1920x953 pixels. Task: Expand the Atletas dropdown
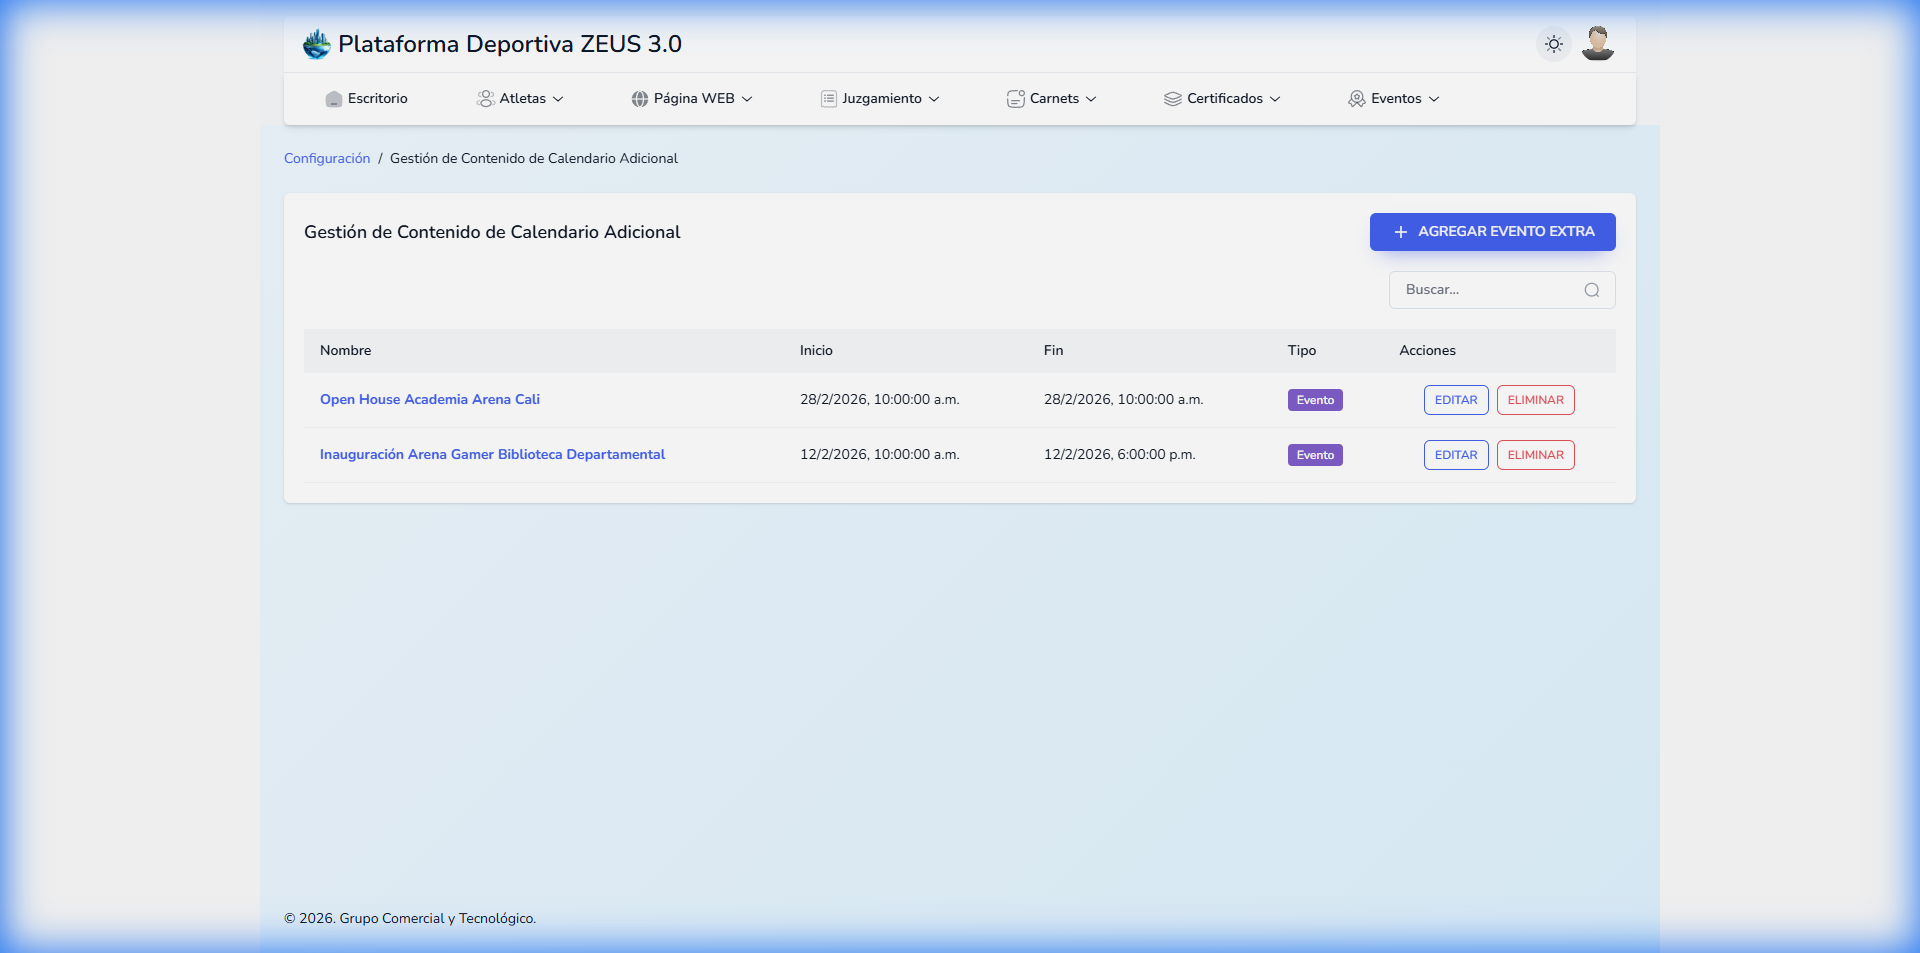pyautogui.click(x=558, y=99)
